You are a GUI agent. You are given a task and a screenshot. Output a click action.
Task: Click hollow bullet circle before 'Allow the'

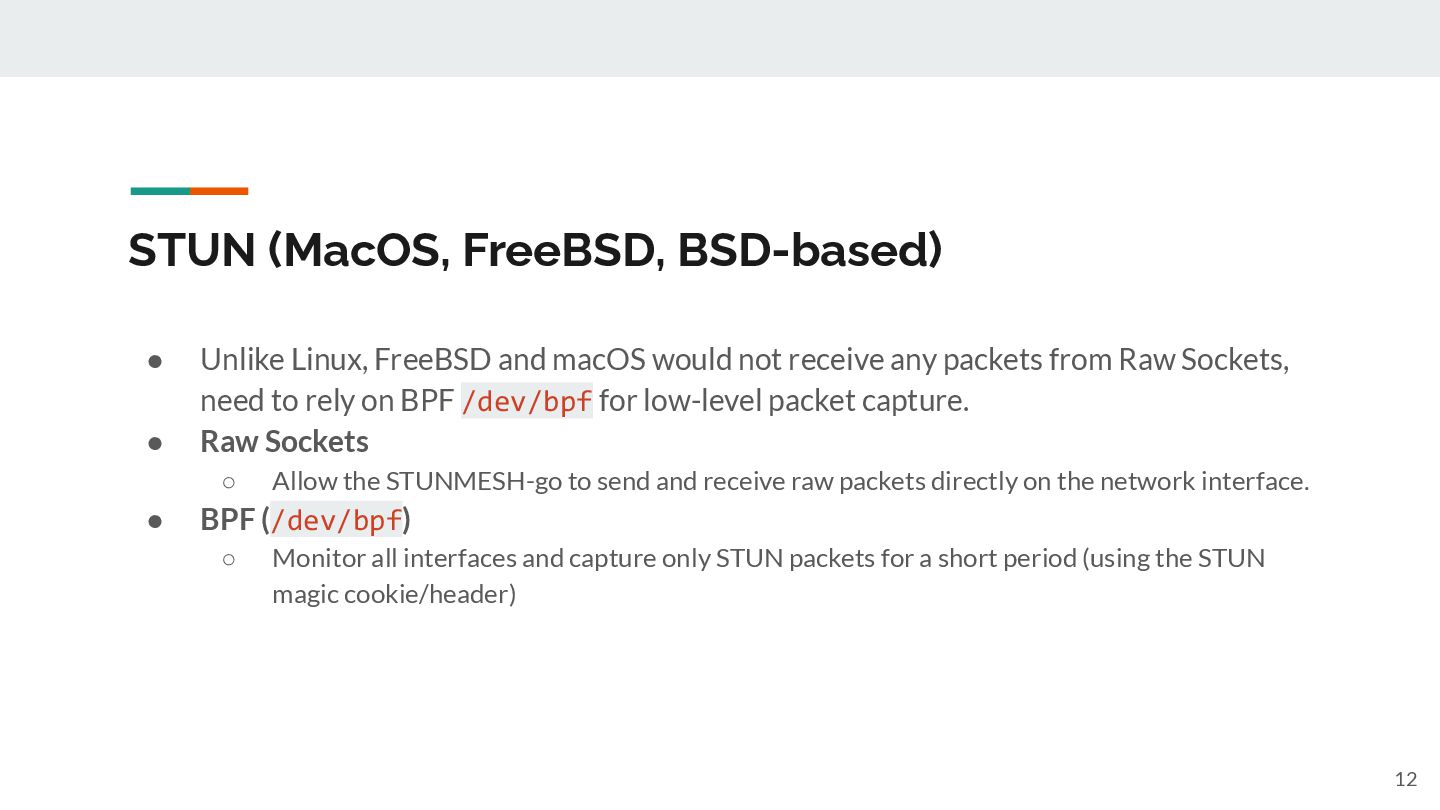(229, 483)
